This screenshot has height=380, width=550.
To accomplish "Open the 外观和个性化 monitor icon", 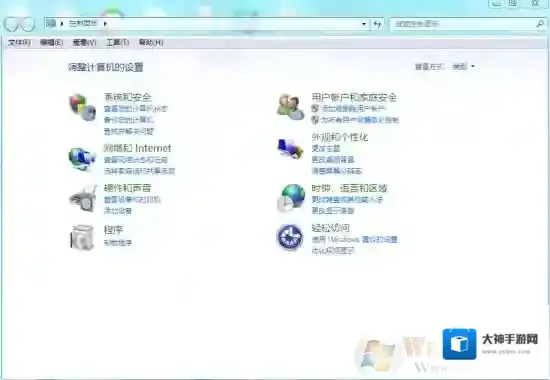I will 290,148.
